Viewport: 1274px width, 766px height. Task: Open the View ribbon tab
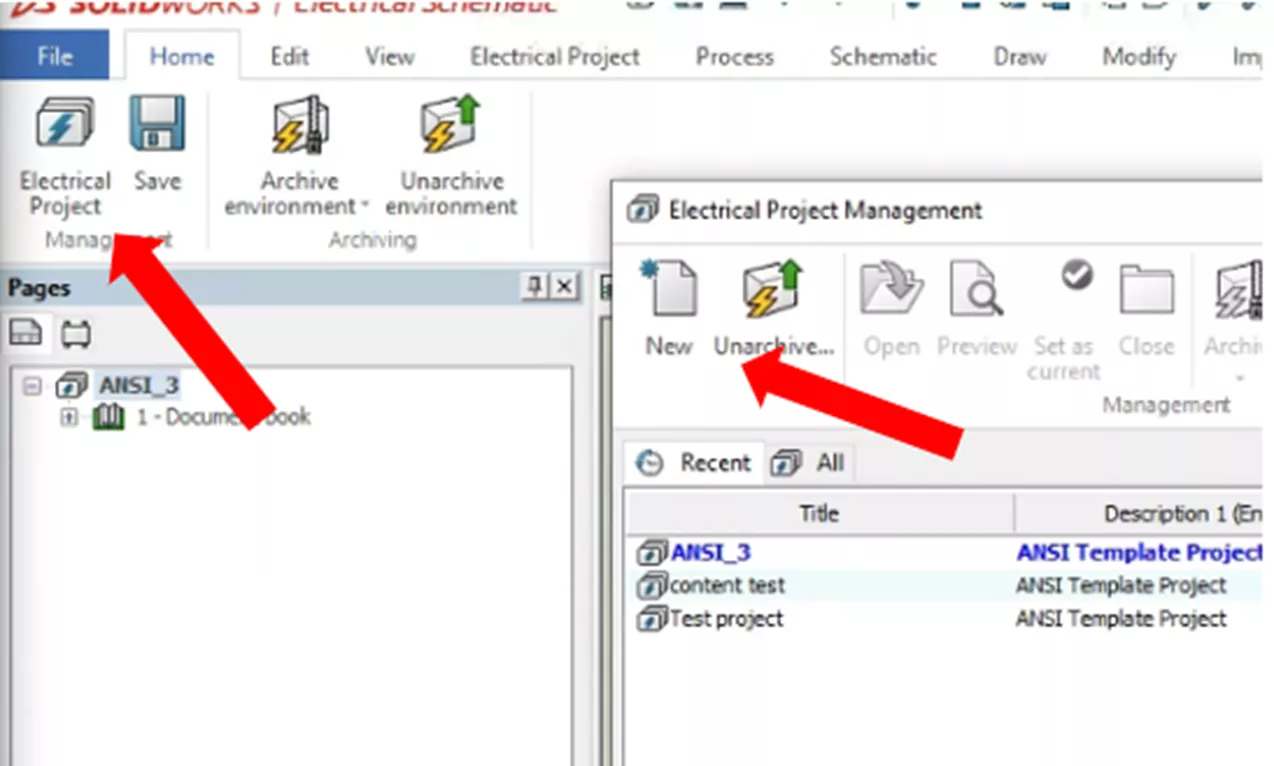pos(389,56)
